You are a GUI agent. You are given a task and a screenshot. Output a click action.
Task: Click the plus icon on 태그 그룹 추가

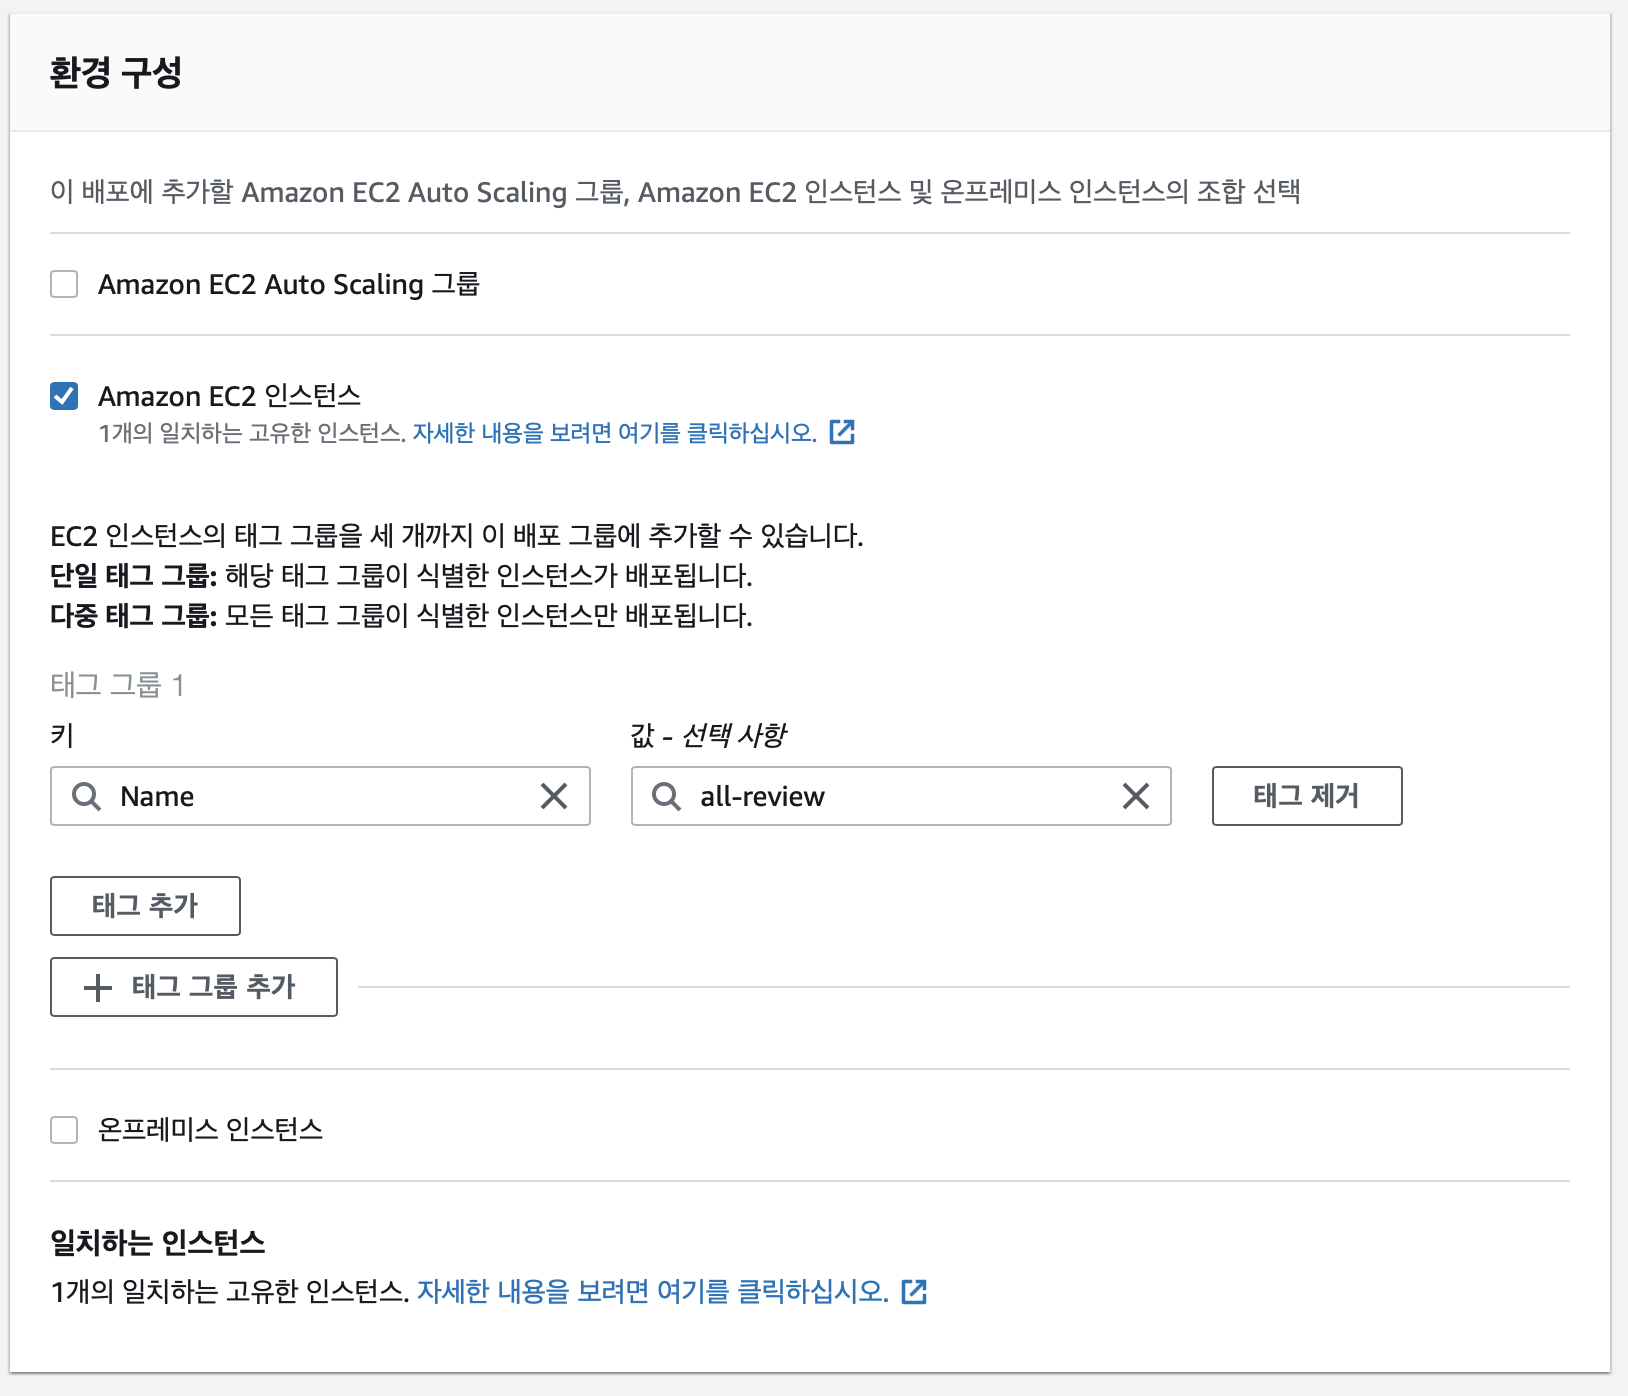[98, 987]
